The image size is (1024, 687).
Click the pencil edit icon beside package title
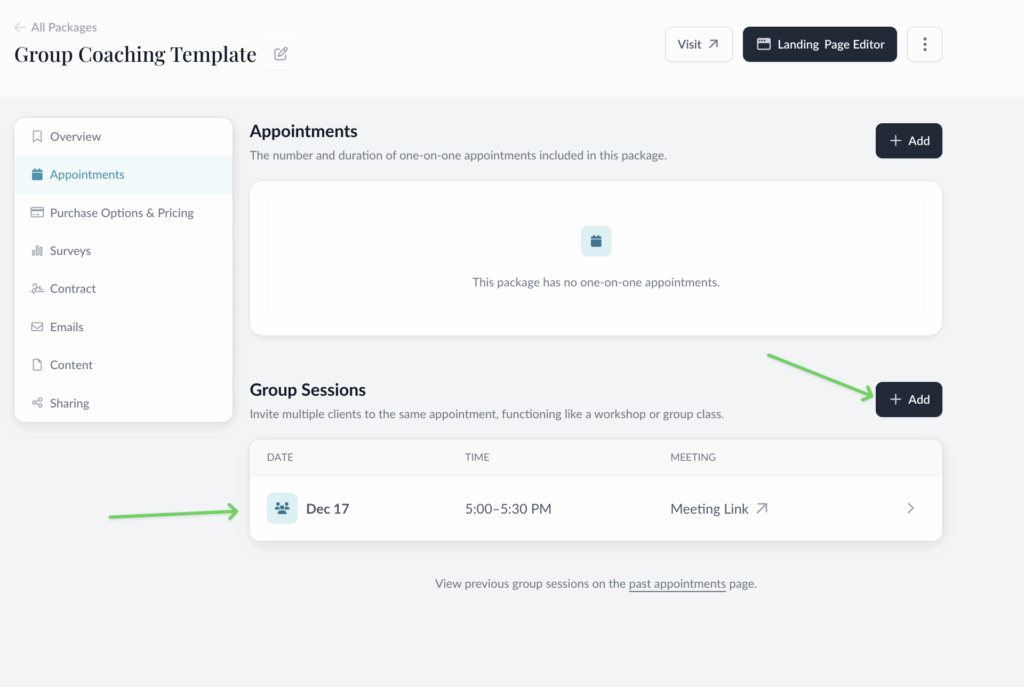(x=281, y=54)
